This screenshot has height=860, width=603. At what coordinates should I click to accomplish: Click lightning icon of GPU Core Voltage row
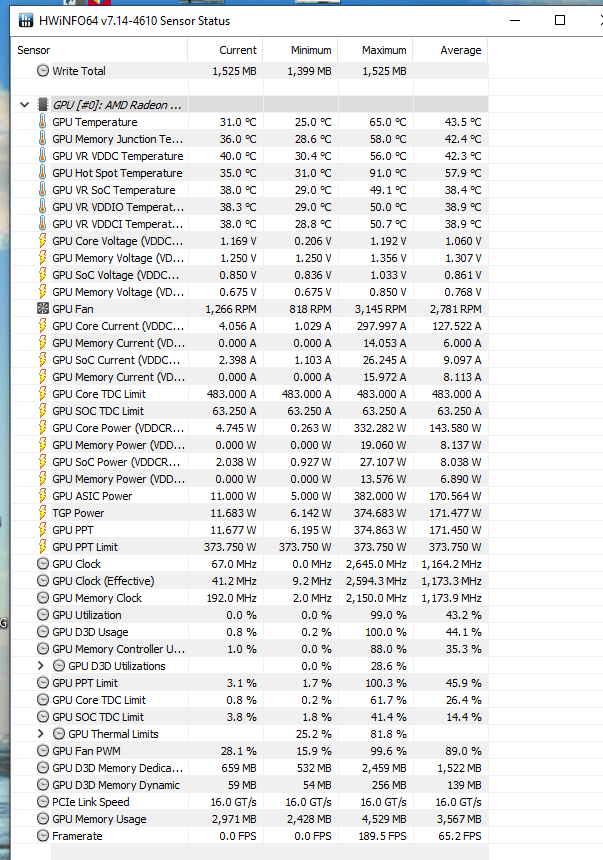pos(42,240)
